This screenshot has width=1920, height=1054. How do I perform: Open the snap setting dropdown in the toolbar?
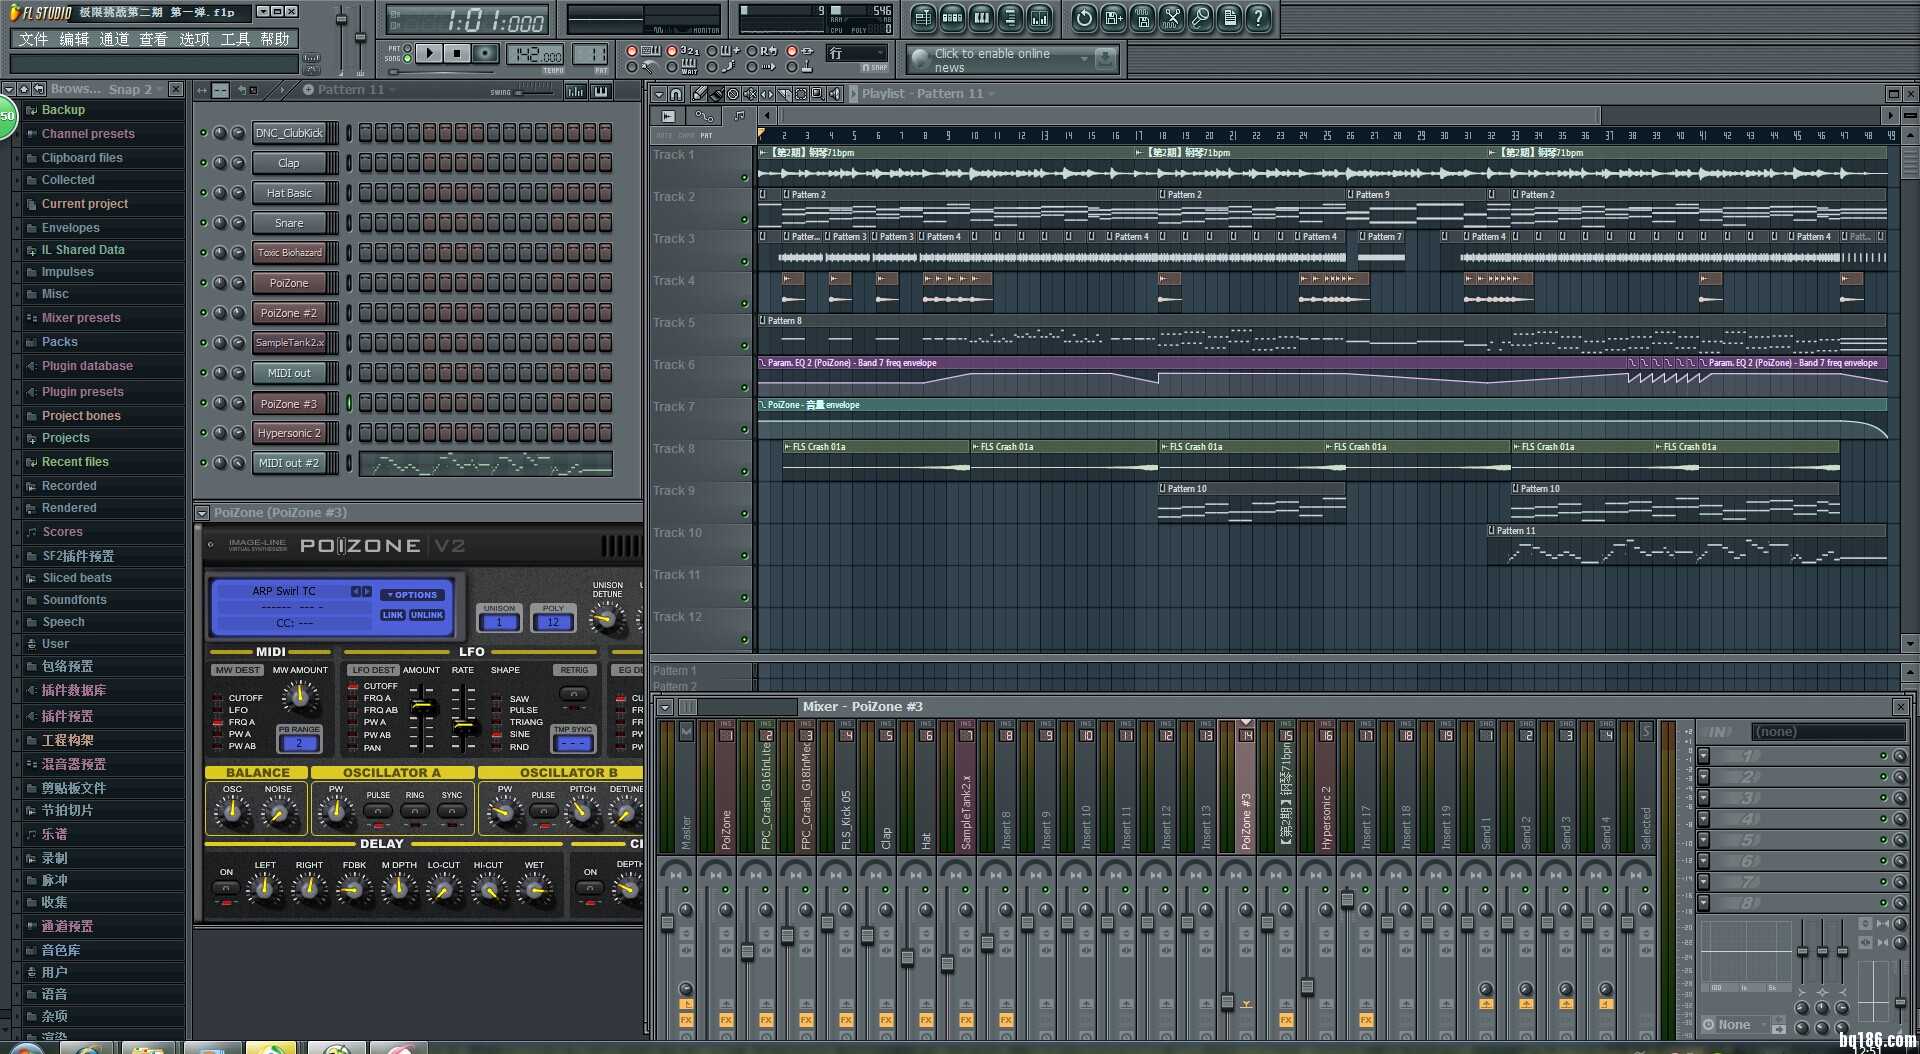click(857, 54)
